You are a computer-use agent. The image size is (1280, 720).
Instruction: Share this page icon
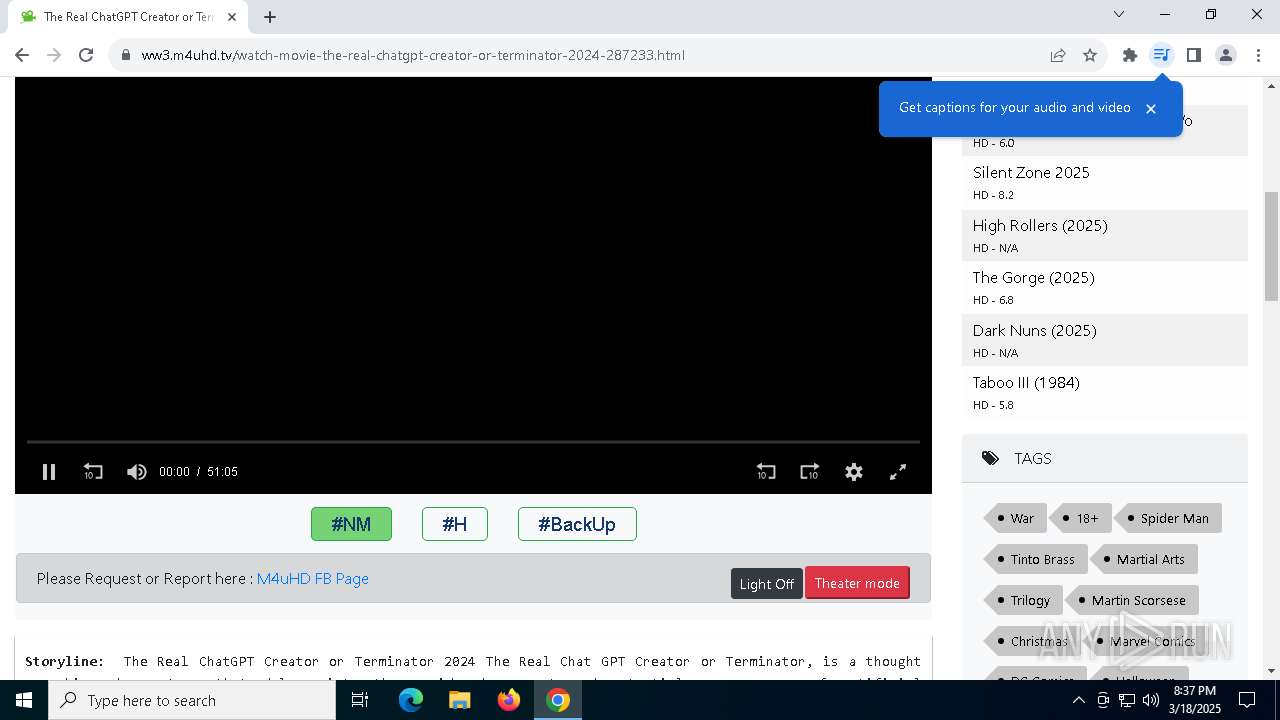[x=1058, y=55]
